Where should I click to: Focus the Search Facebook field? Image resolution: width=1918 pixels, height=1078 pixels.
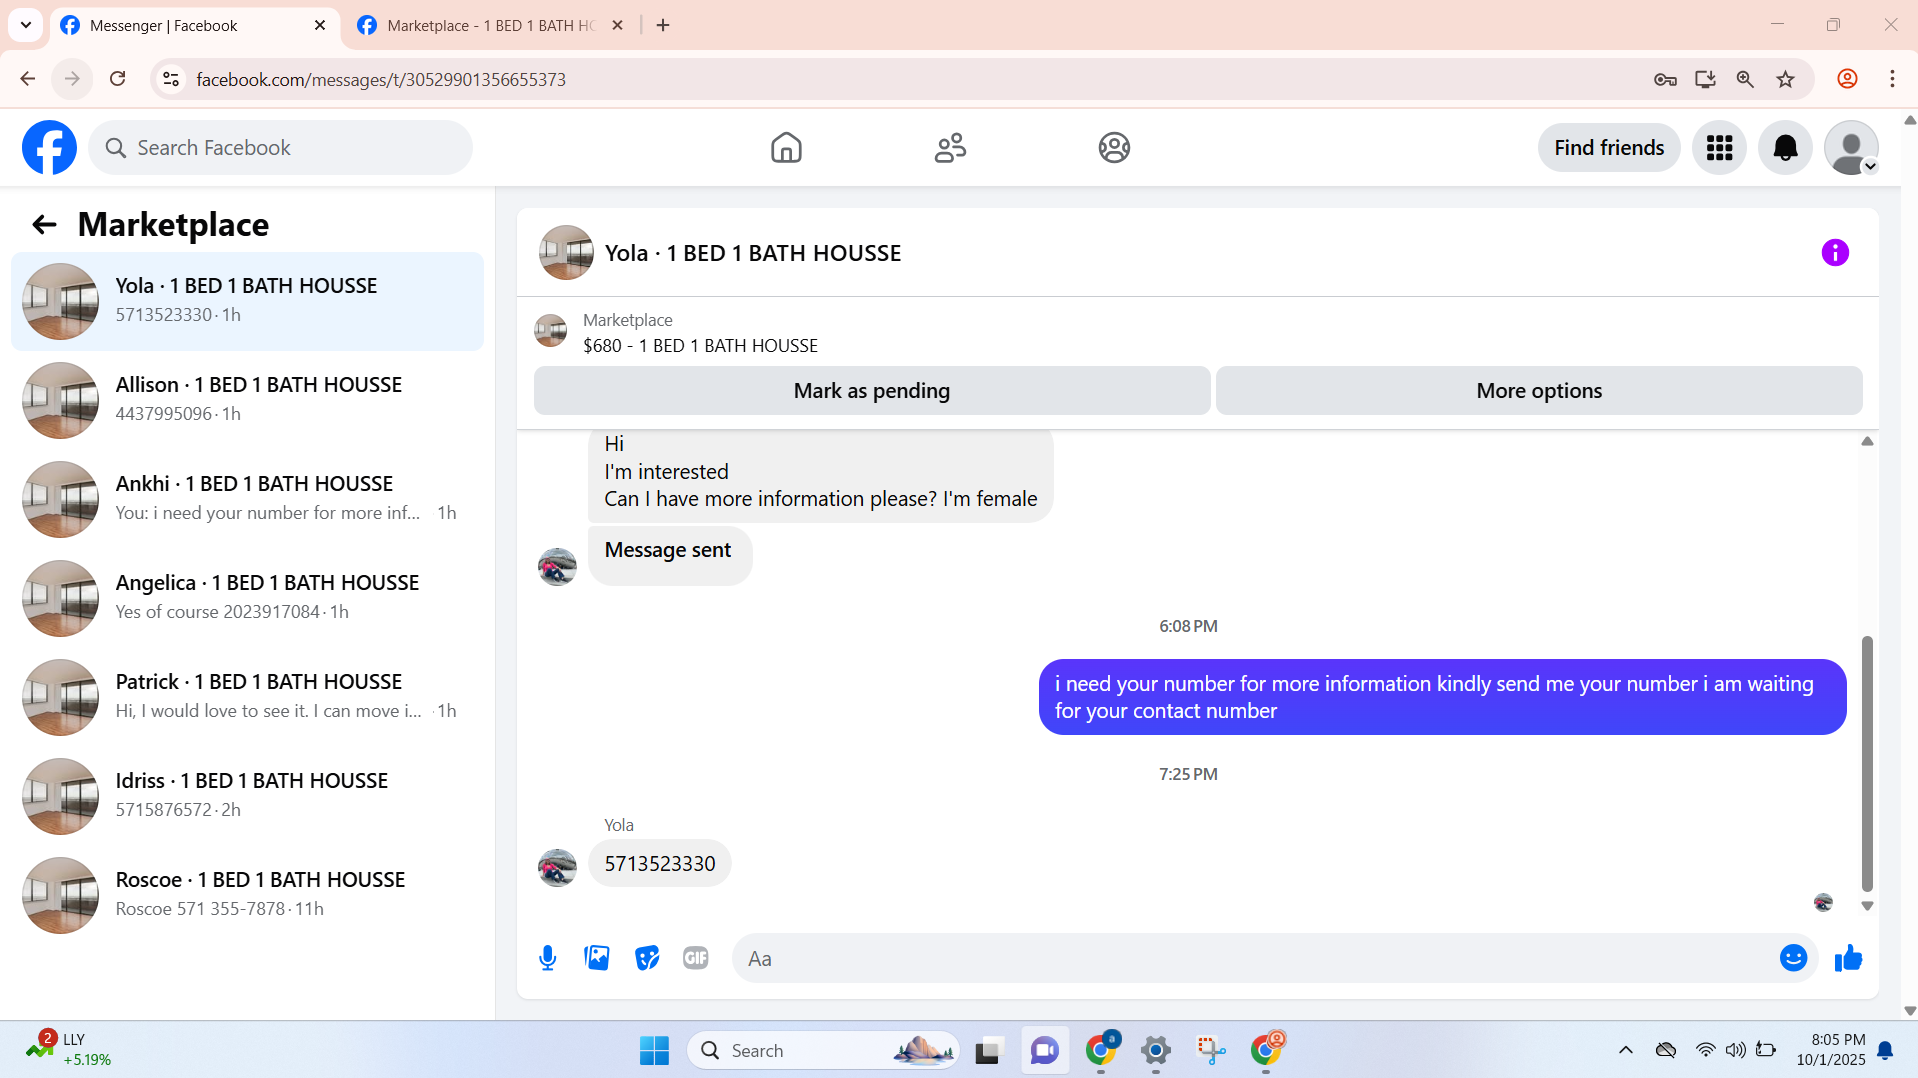[x=281, y=148]
